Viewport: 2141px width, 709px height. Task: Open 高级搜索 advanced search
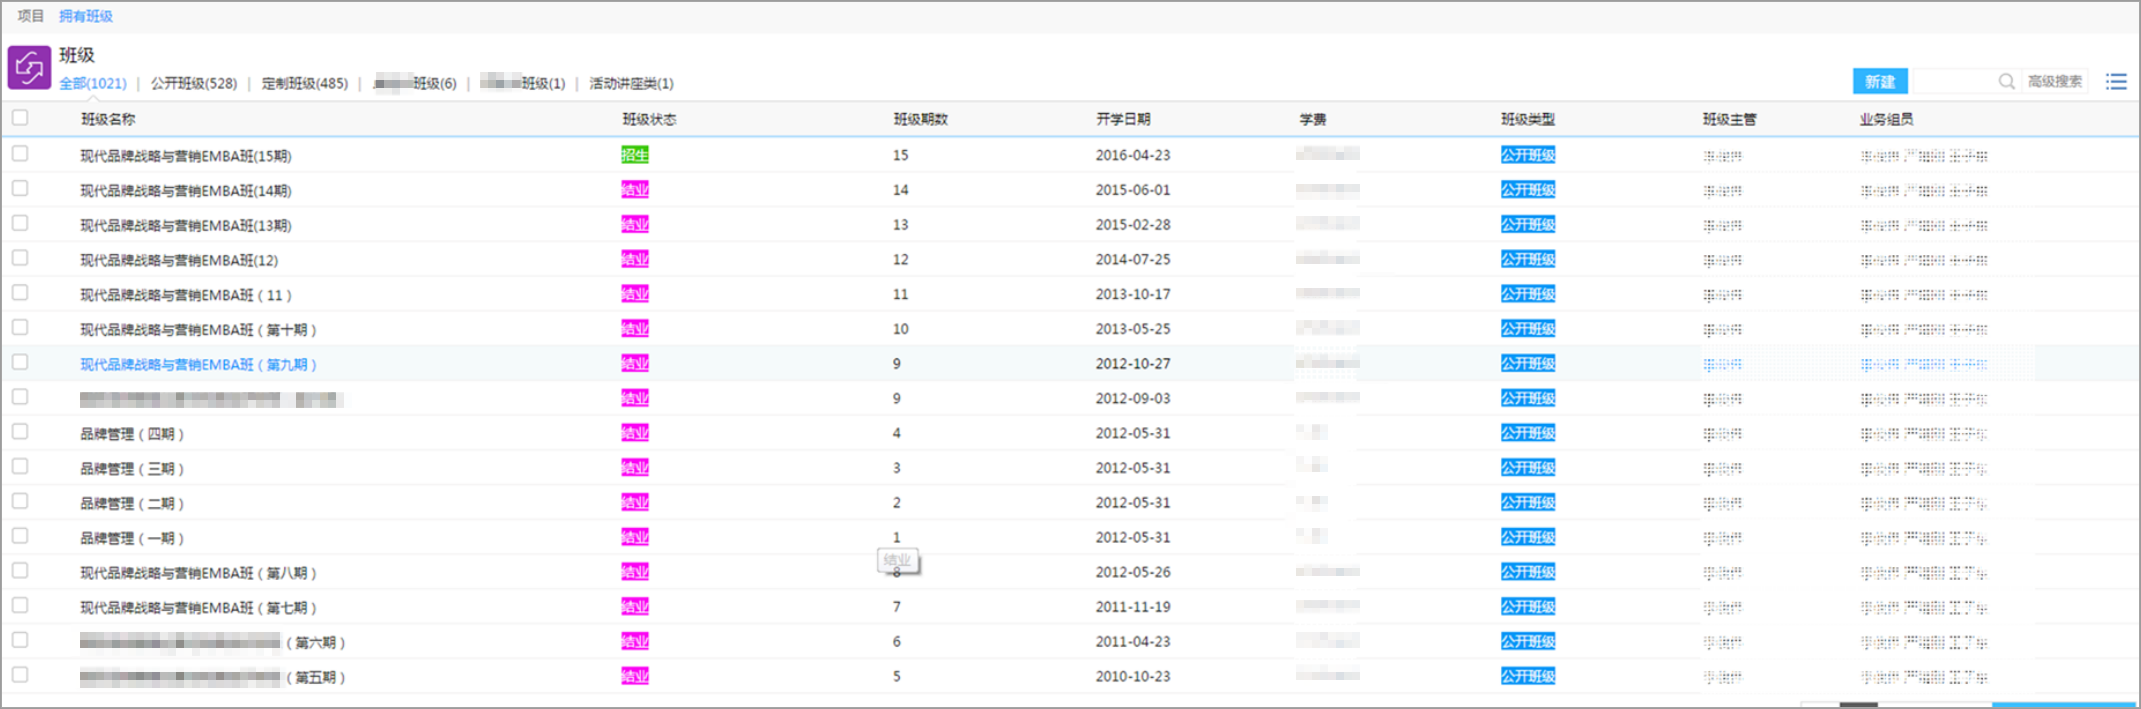point(2055,82)
